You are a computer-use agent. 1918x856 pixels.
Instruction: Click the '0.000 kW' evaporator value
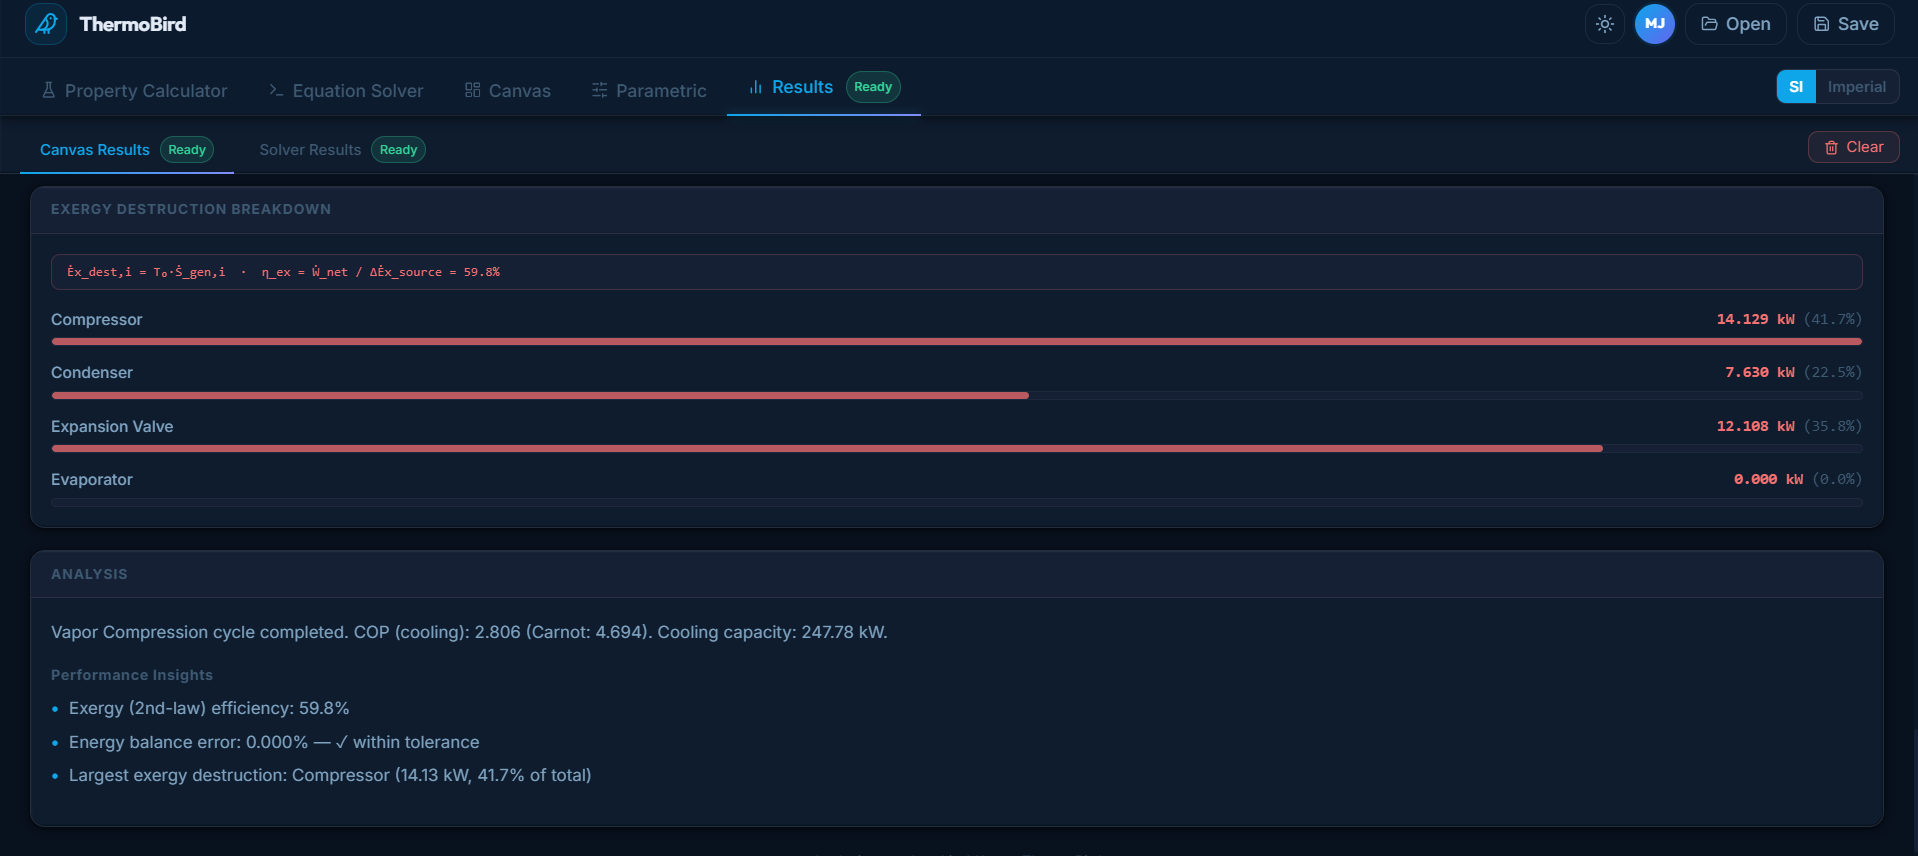pos(1768,480)
